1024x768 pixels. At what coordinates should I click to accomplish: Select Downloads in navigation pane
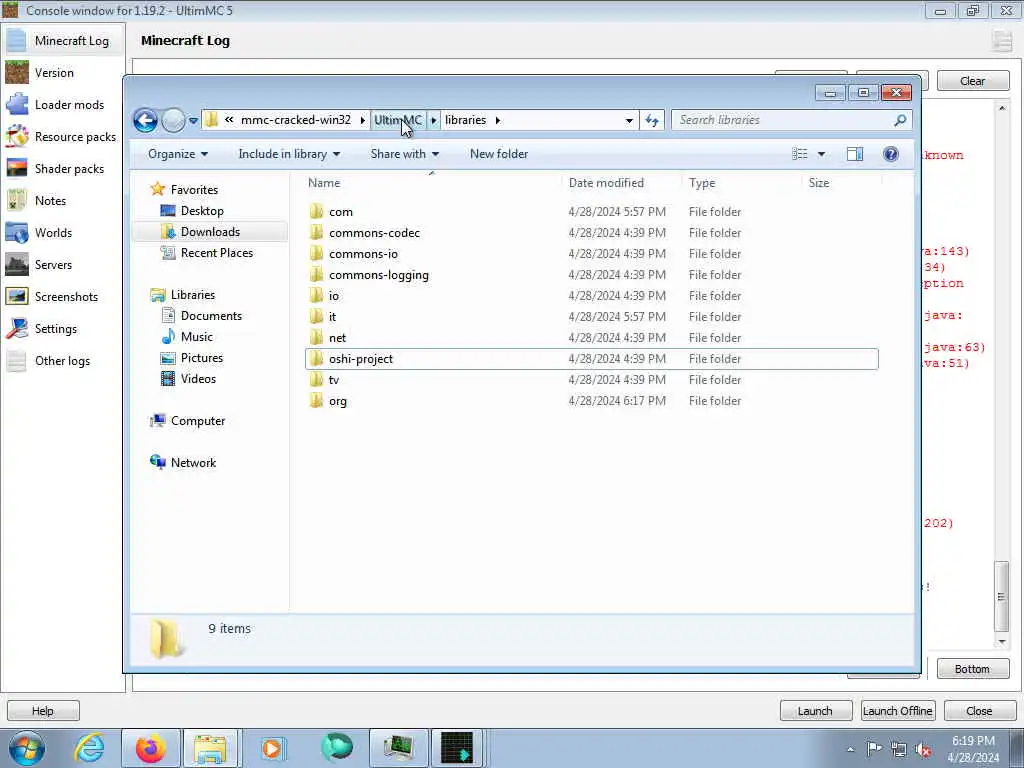click(210, 232)
